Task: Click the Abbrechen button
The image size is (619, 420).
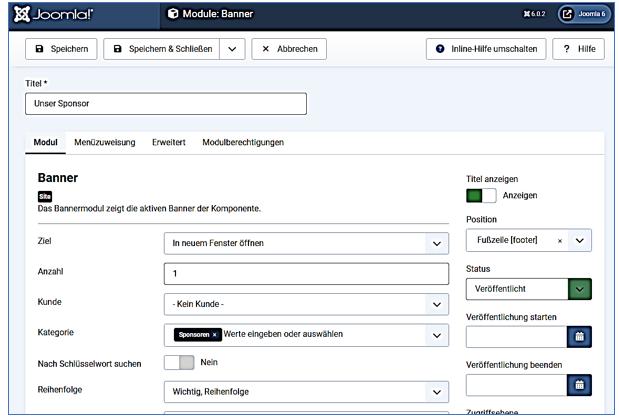Action: tap(288, 49)
